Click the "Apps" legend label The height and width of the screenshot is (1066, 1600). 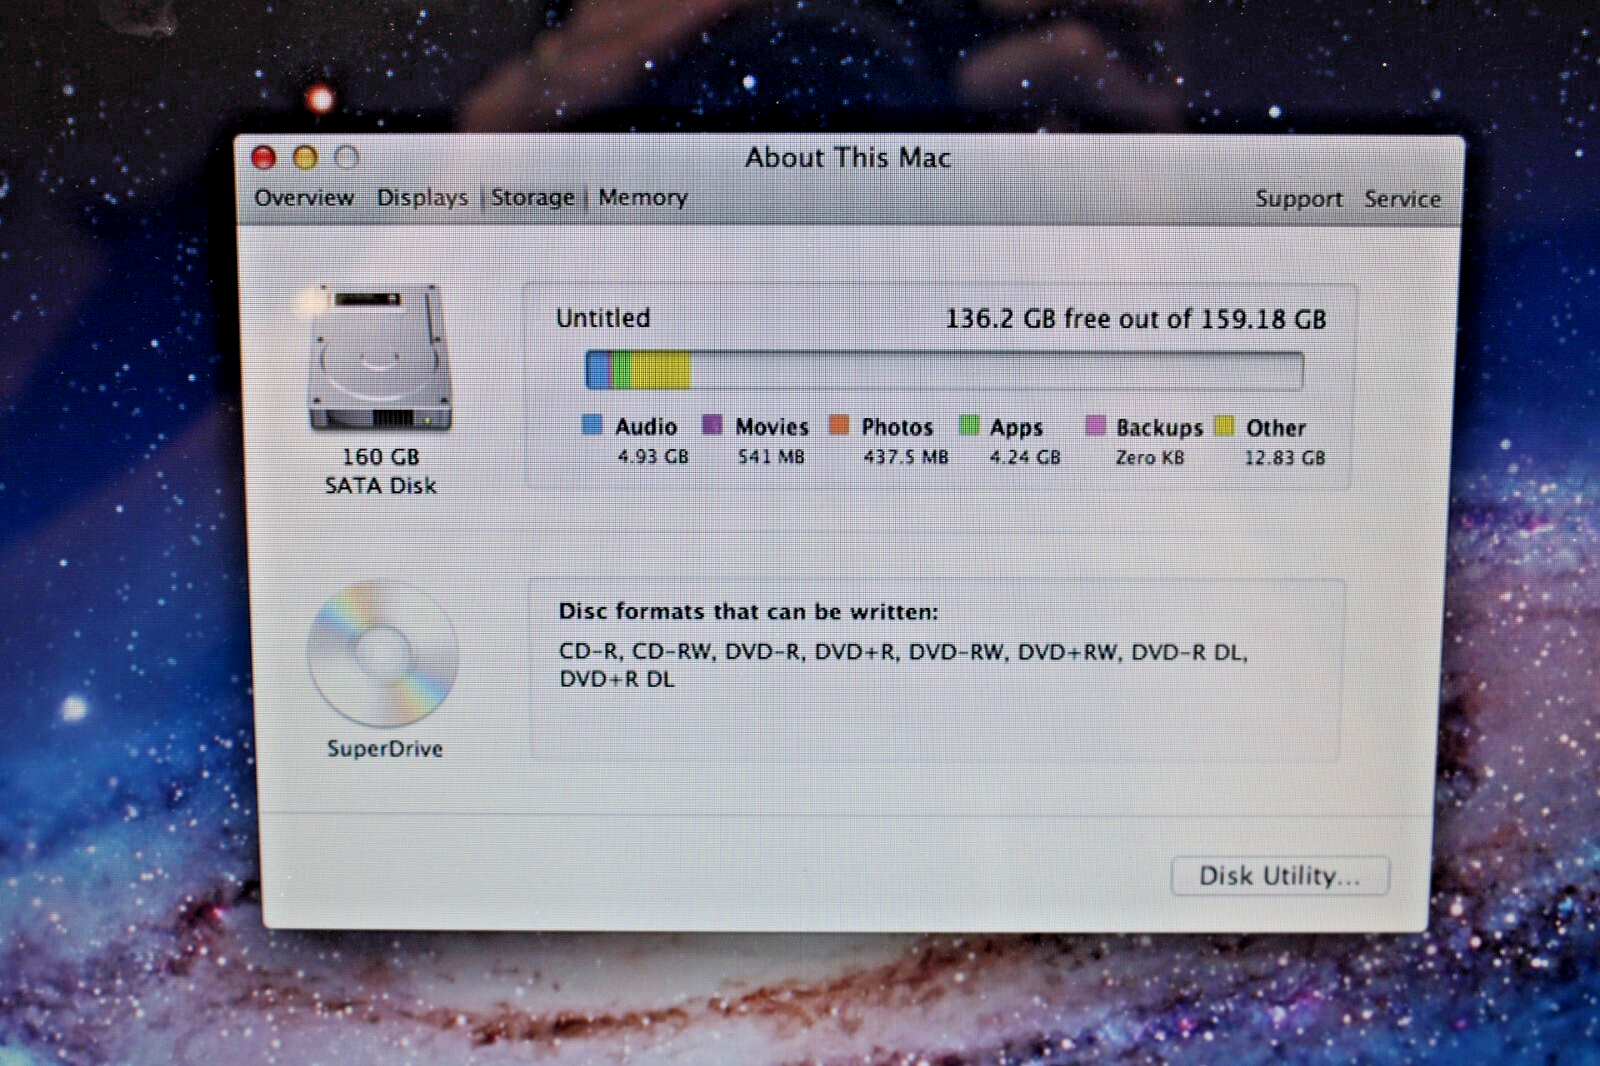pyautogui.click(x=1016, y=428)
